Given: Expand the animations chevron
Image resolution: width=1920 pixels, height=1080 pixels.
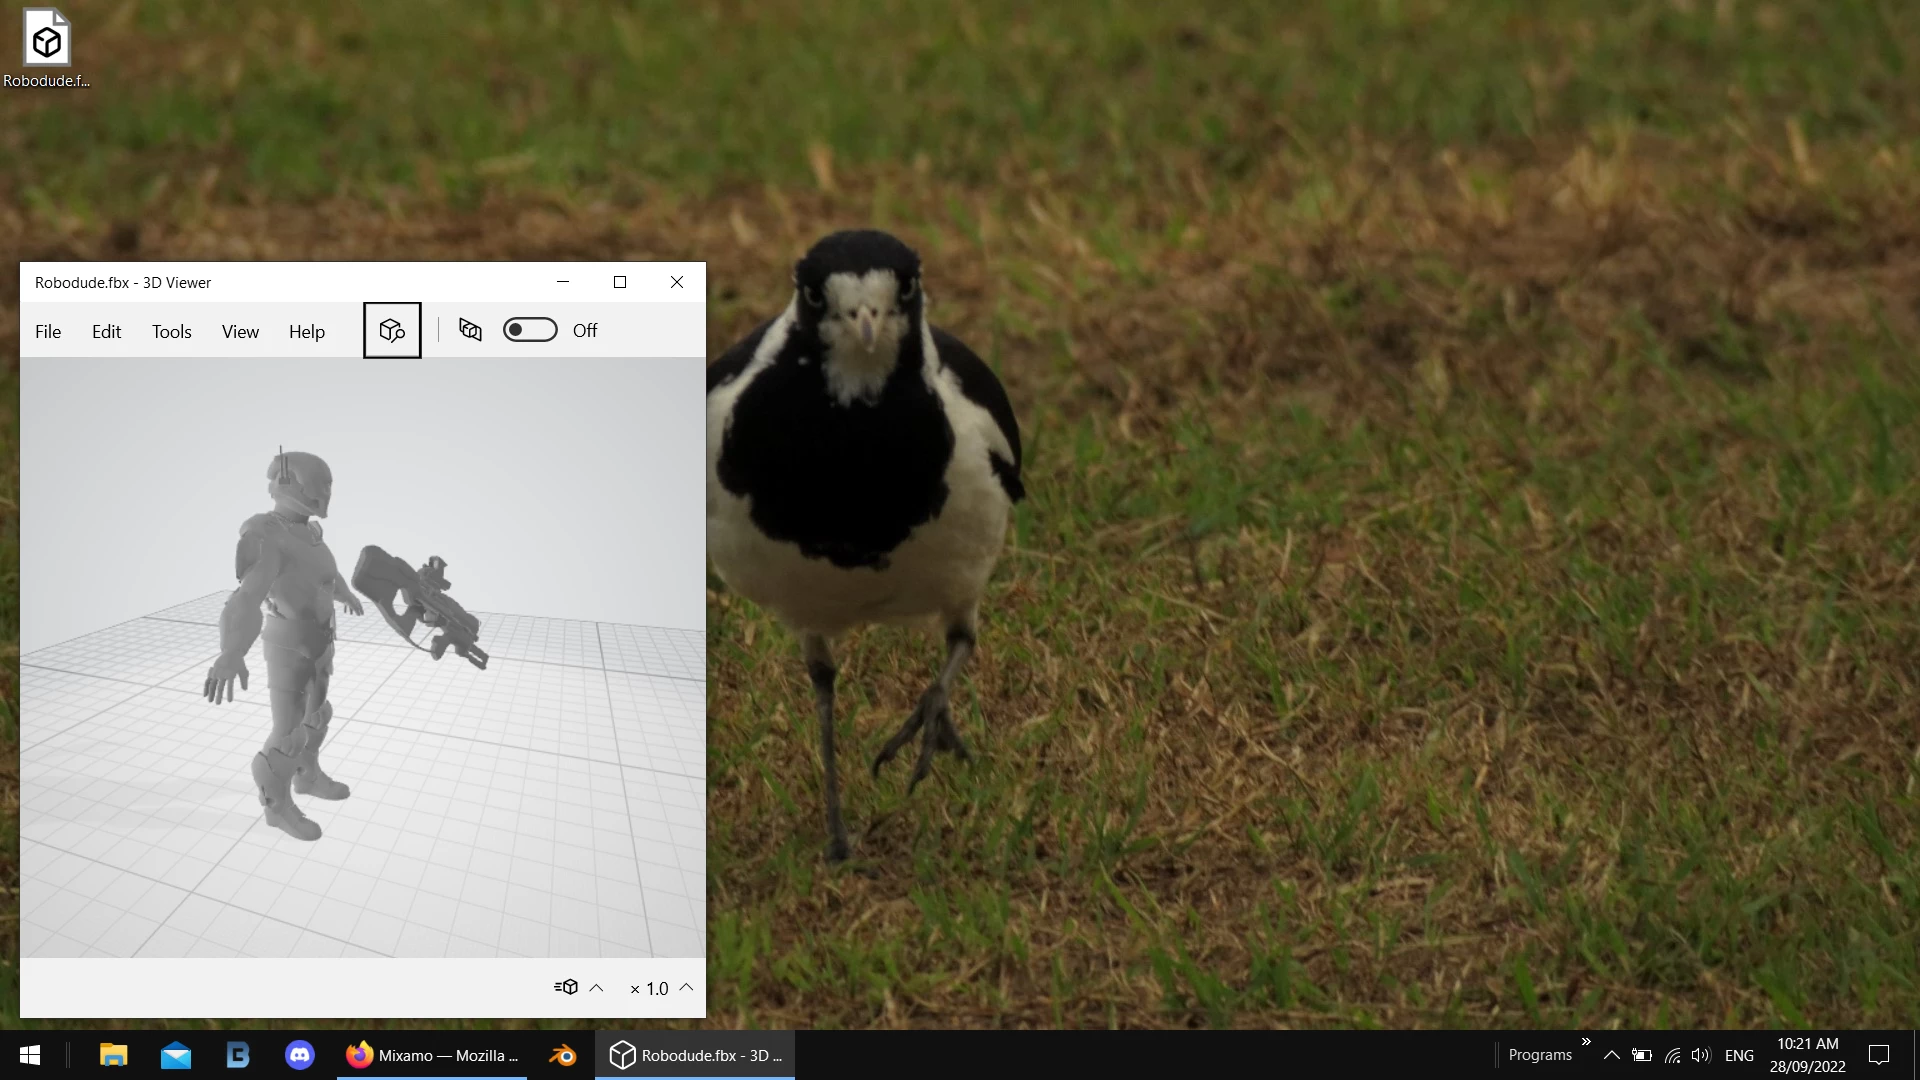Looking at the screenshot, I should pyautogui.click(x=597, y=988).
